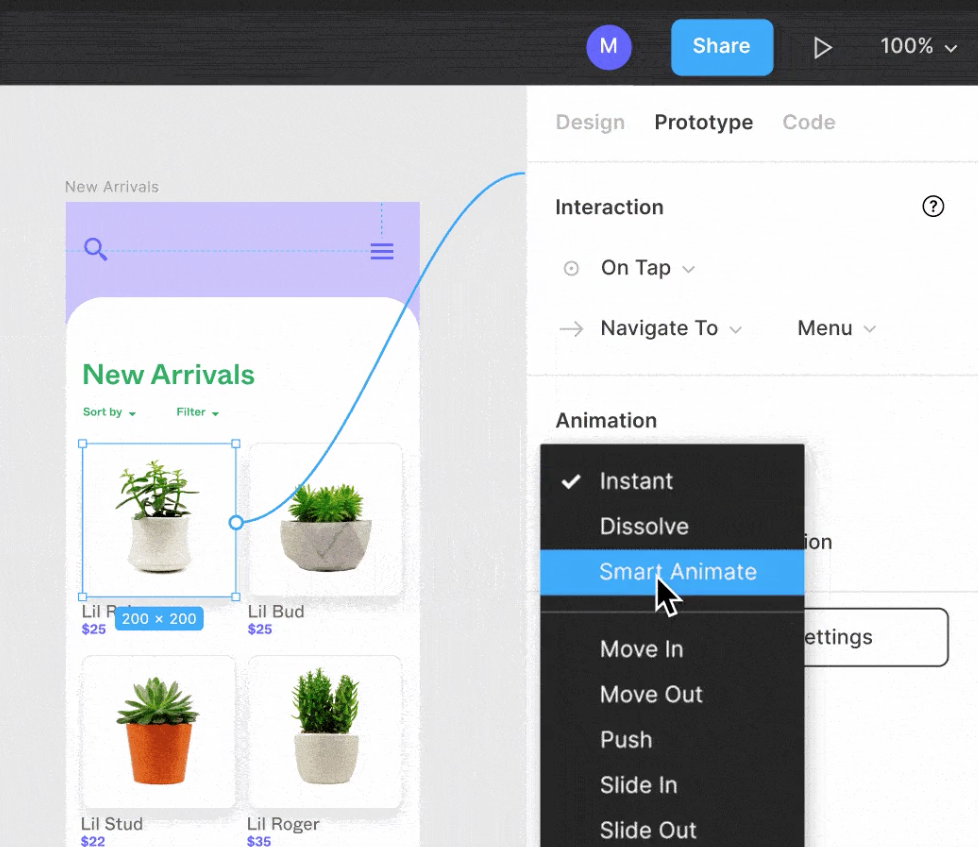Open the Menu destination dropdown
The image size is (978, 847).
836,329
